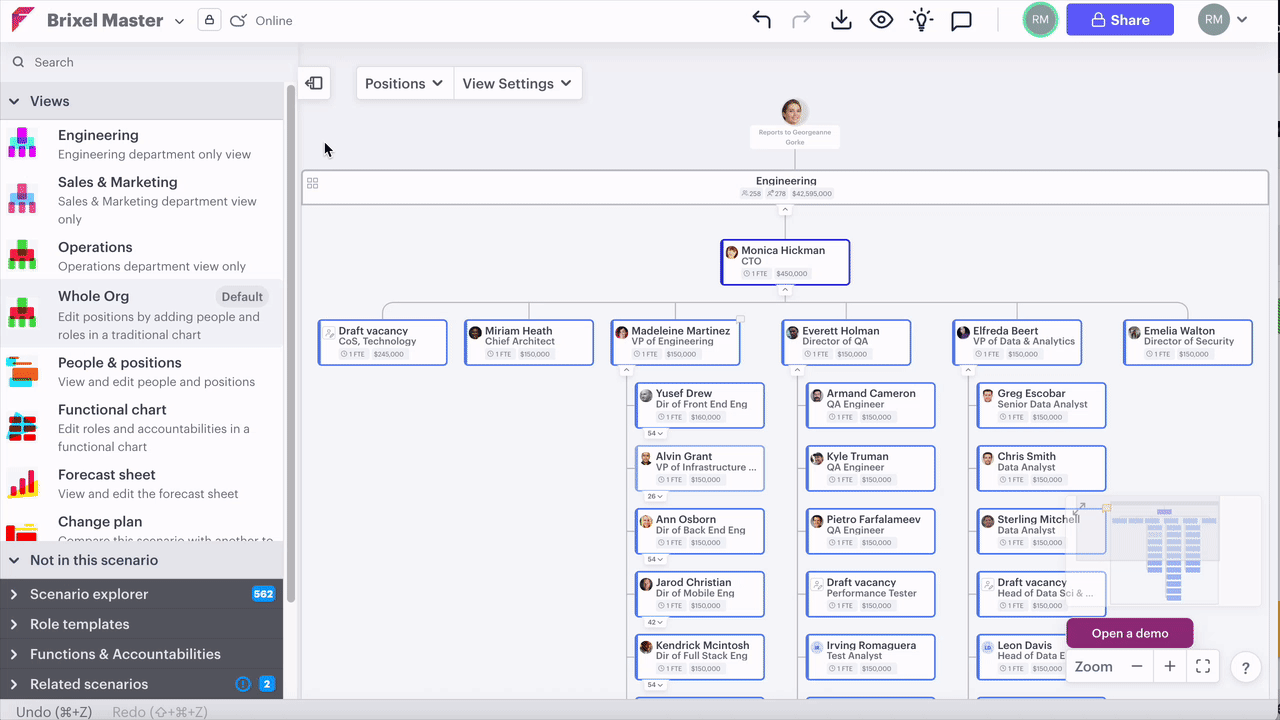Toggle the scenario lock icon
This screenshot has height=720, width=1280.
[208, 19]
